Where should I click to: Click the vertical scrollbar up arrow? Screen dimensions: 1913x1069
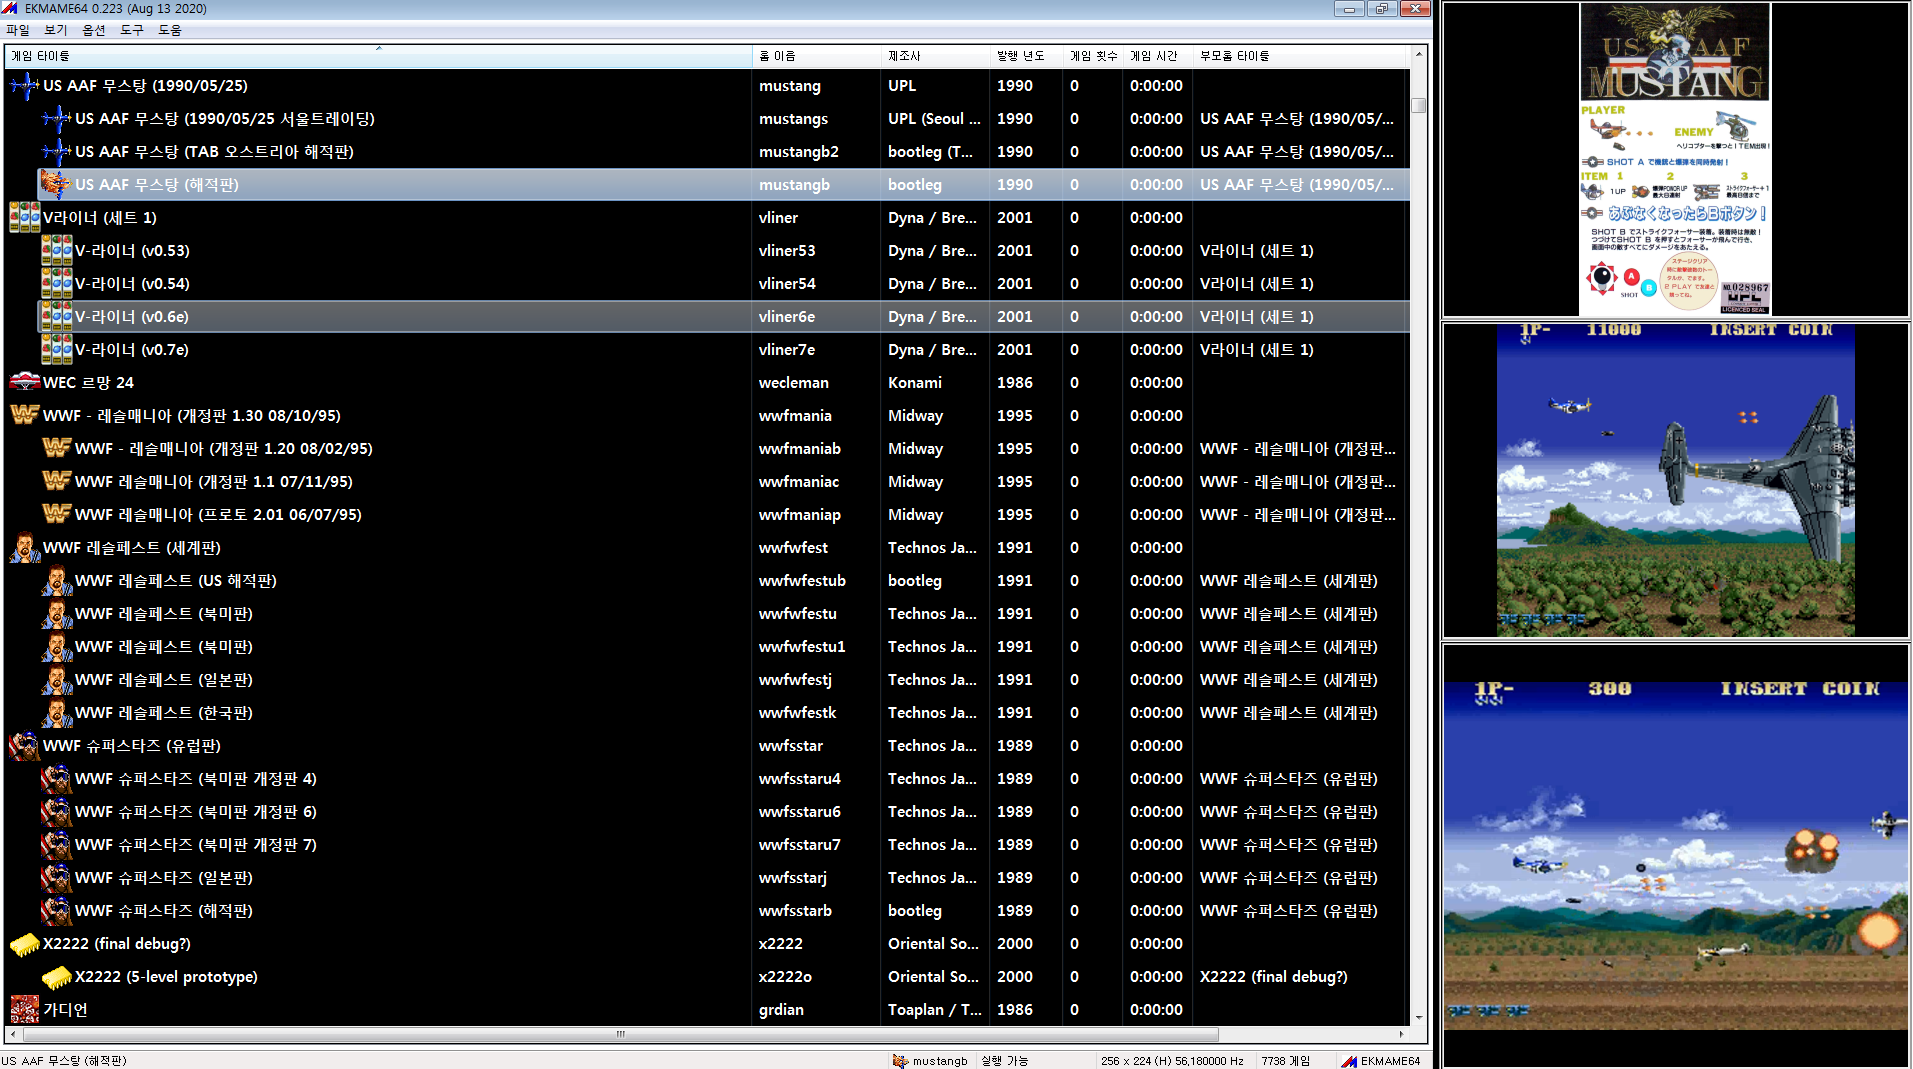pyautogui.click(x=1418, y=54)
